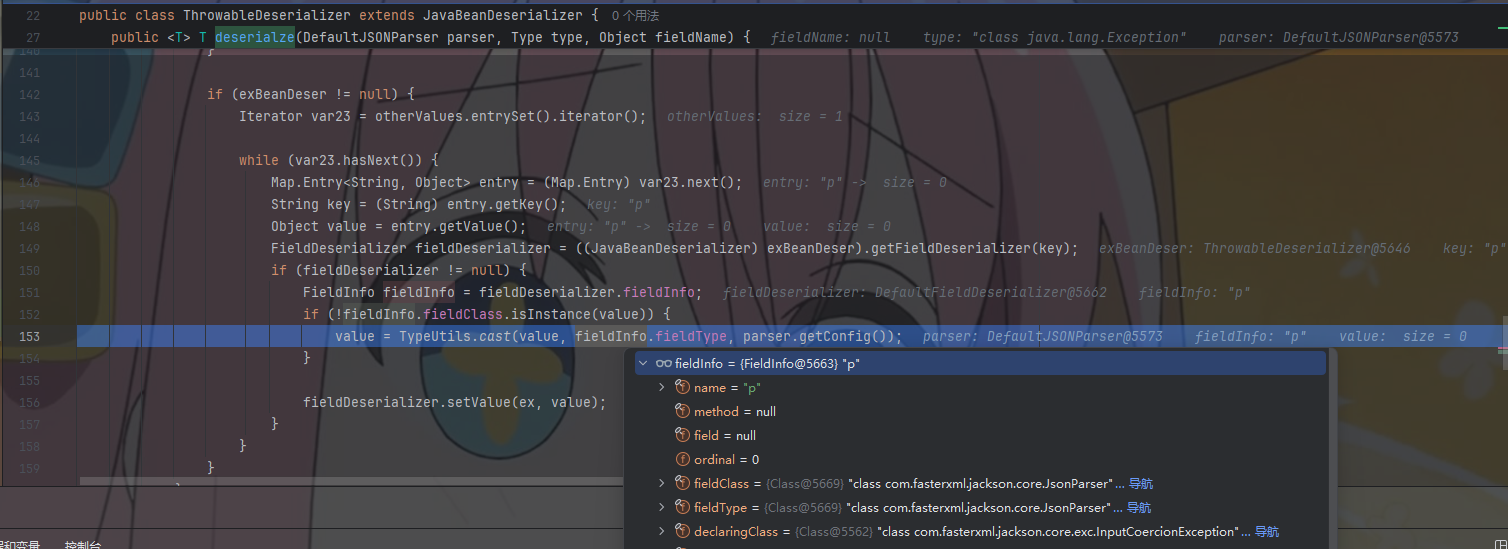Expand the fieldClass node arrow
The width and height of the screenshot is (1508, 549).
tap(662, 484)
